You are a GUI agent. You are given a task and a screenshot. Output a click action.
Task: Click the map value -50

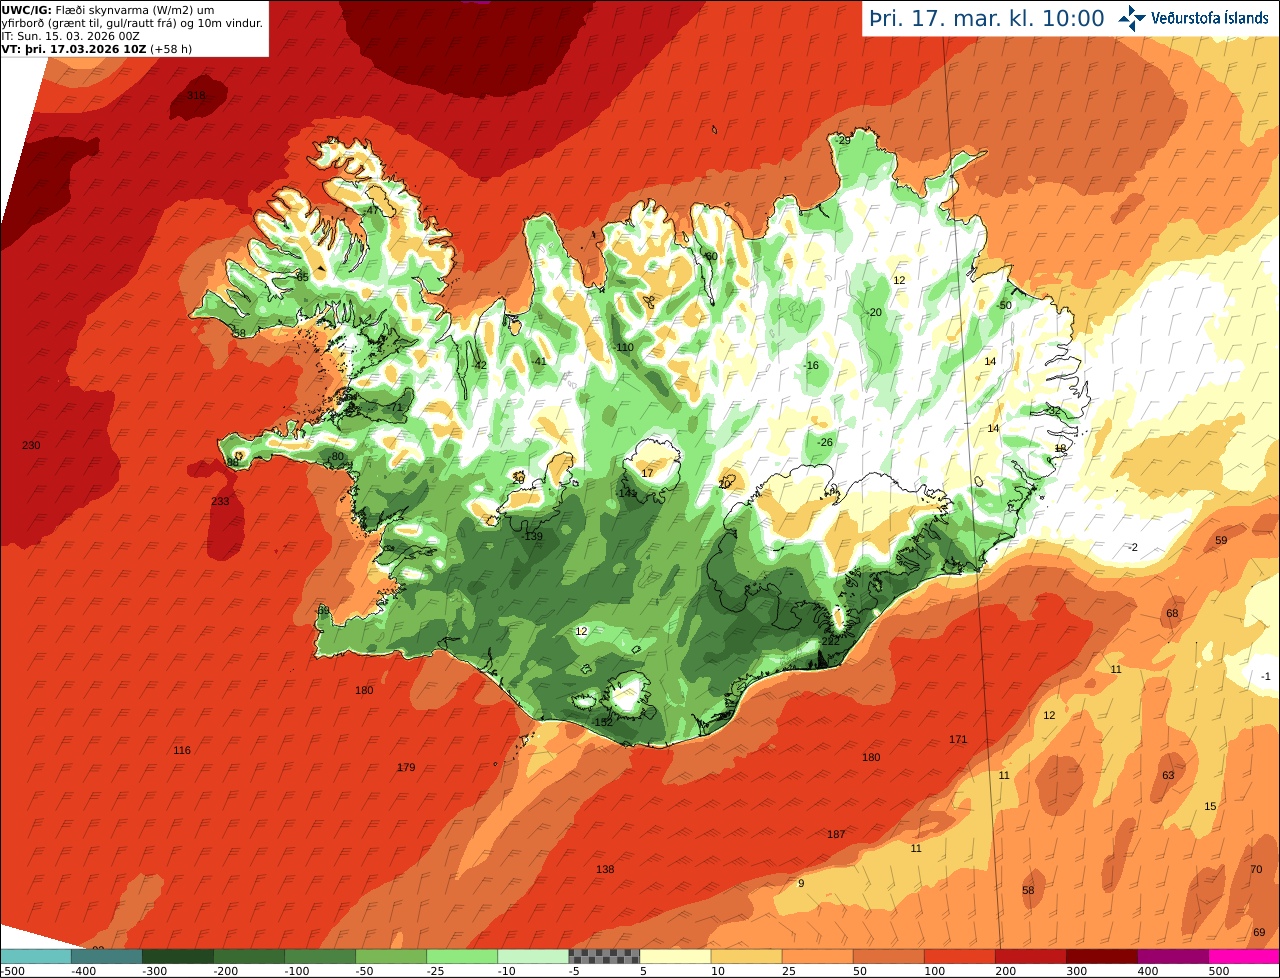1004,305
